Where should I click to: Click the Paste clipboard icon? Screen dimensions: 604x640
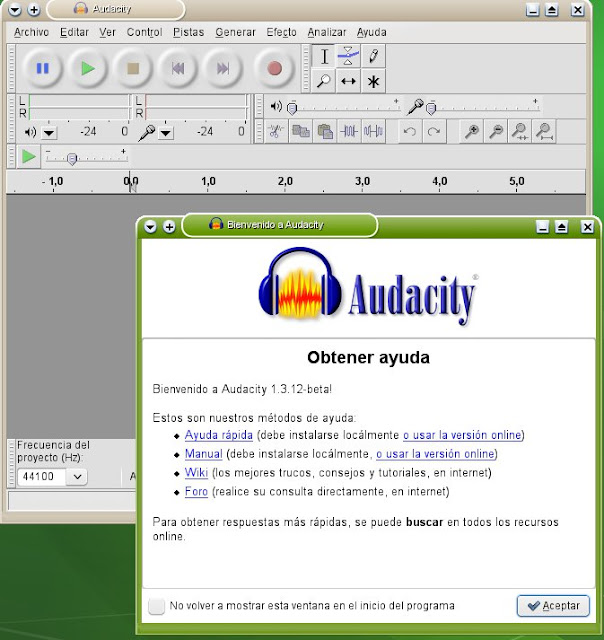coord(325,131)
